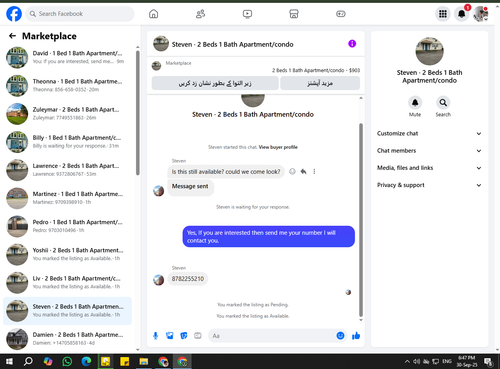The width and height of the screenshot is (500, 369).
Task: Open the emoji picker in message box
Action: (340, 336)
